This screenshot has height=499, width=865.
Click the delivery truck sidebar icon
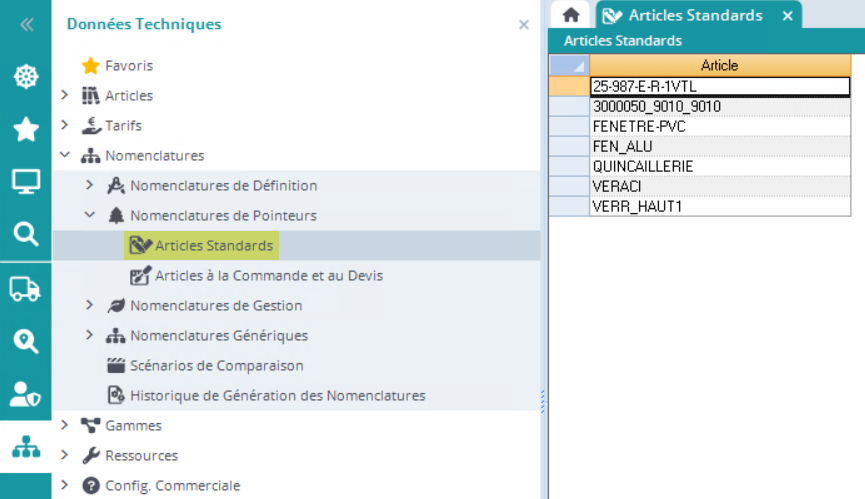point(25,289)
